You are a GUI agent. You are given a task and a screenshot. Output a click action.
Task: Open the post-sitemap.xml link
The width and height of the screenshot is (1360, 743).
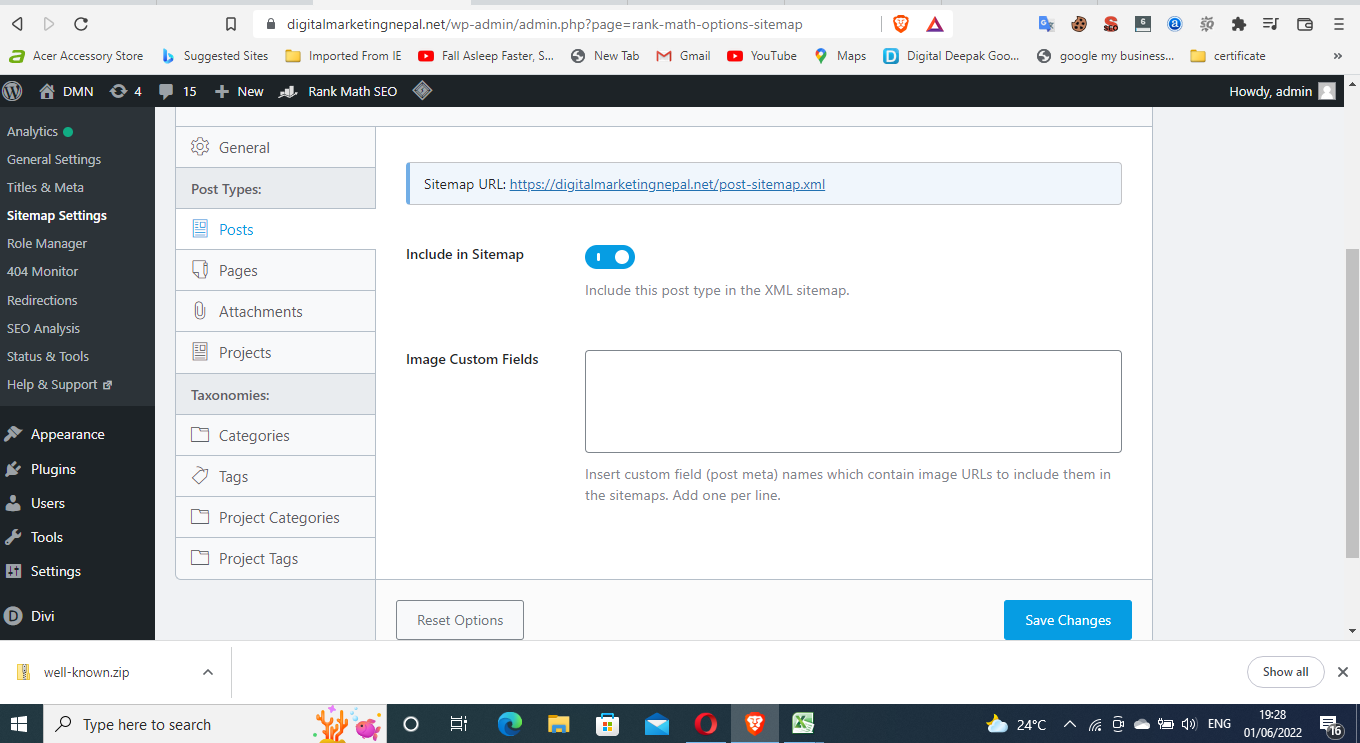[x=667, y=184]
